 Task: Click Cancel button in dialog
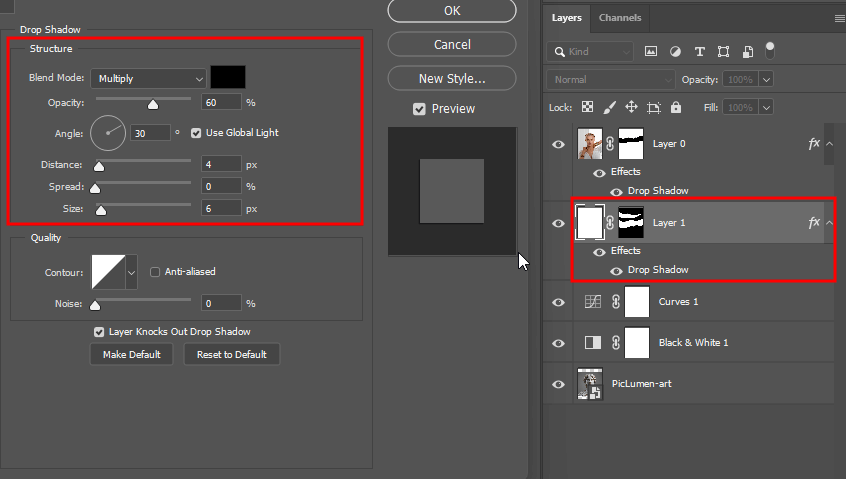[452, 45]
